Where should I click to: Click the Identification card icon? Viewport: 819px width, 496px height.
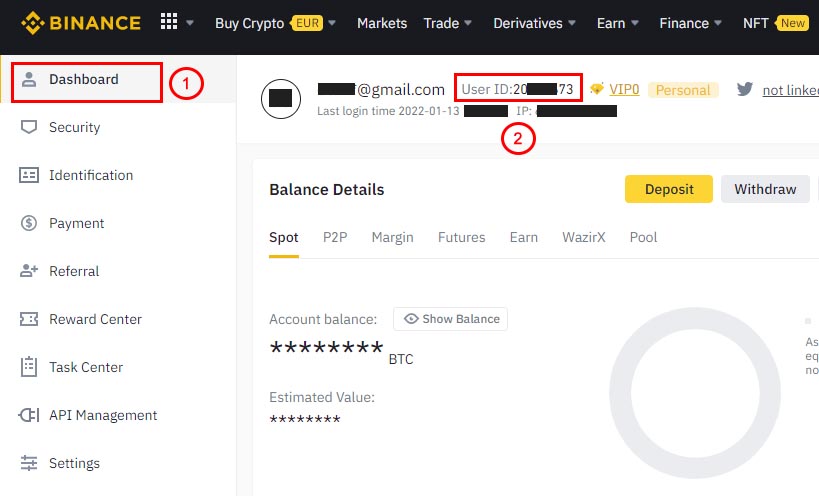pyautogui.click(x=29, y=175)
